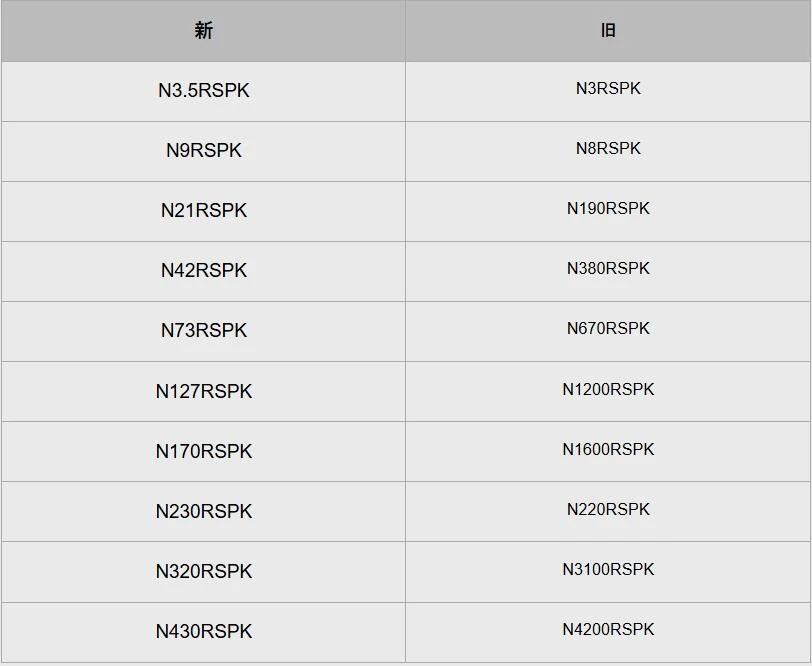Click on N380RSPK entry
The image size is (812, 666).
click(x=608, y=269)
